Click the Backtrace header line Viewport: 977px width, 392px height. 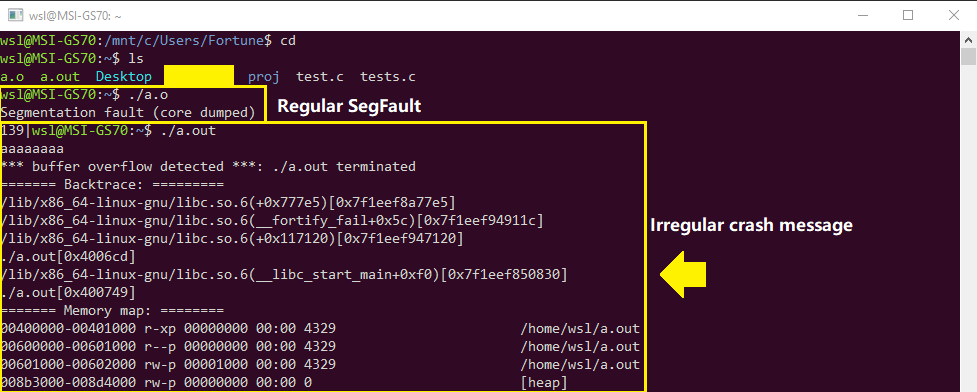112,185
